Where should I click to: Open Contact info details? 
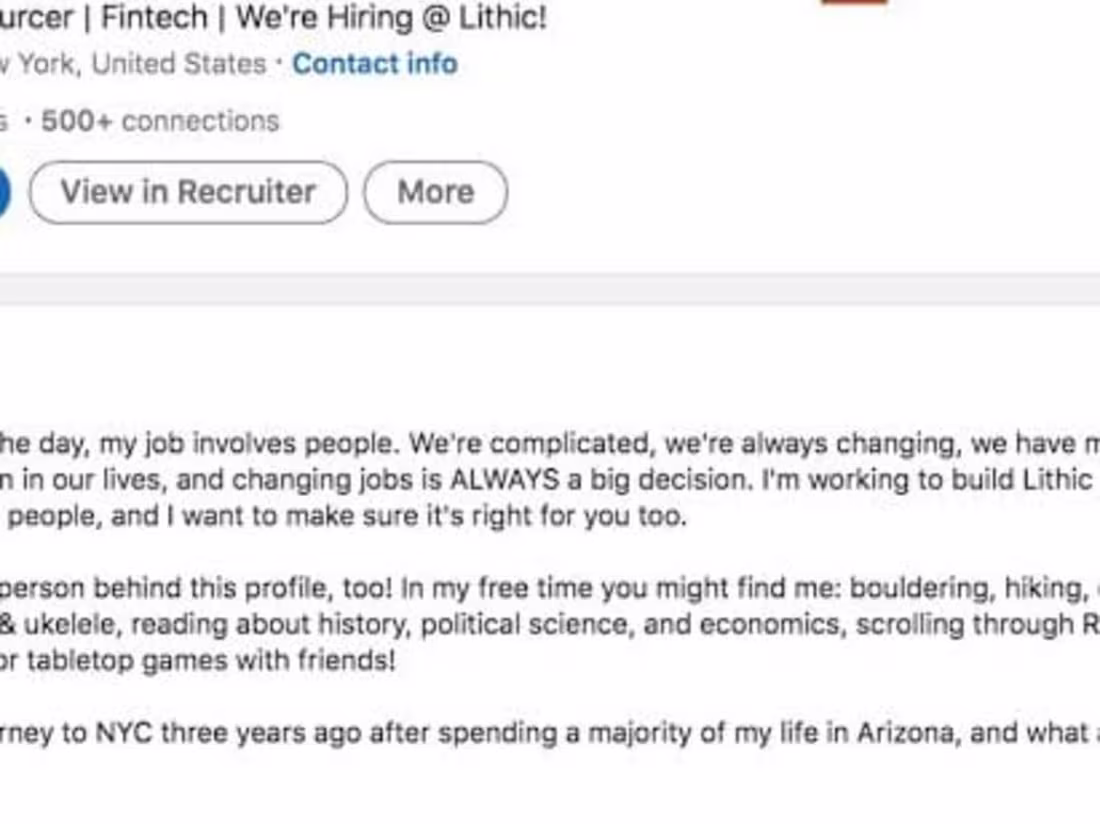click(x=373, y=64)
